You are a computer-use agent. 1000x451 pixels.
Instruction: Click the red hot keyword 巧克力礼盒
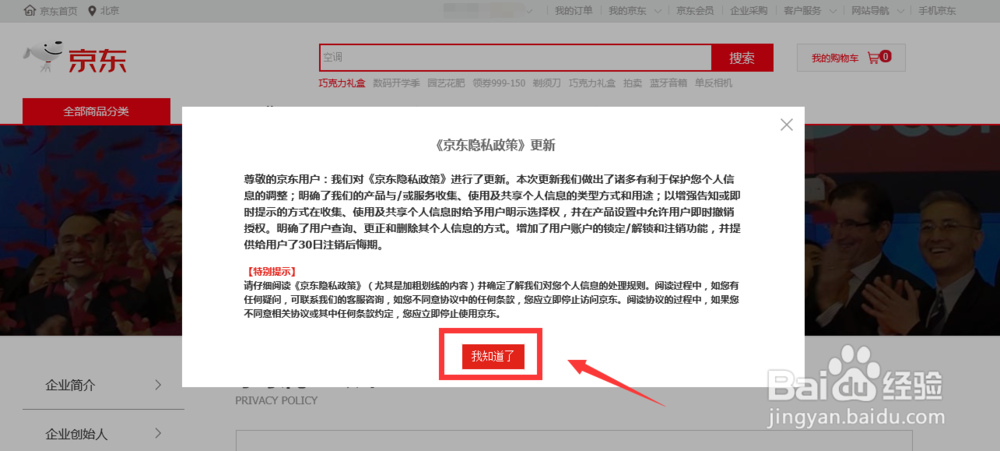tap(342, 83)
